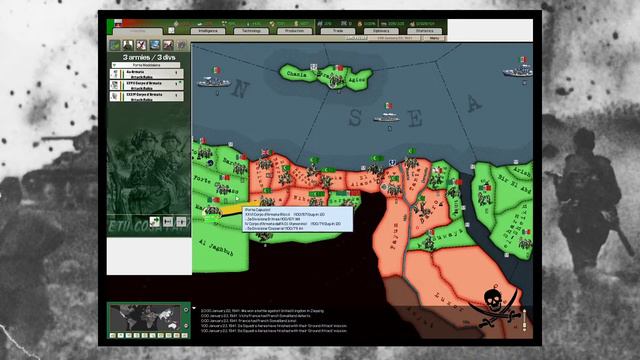Click the Luxor province
This screenshot has height=360, width=640.
pyautogui.click(x=448, y=302)
